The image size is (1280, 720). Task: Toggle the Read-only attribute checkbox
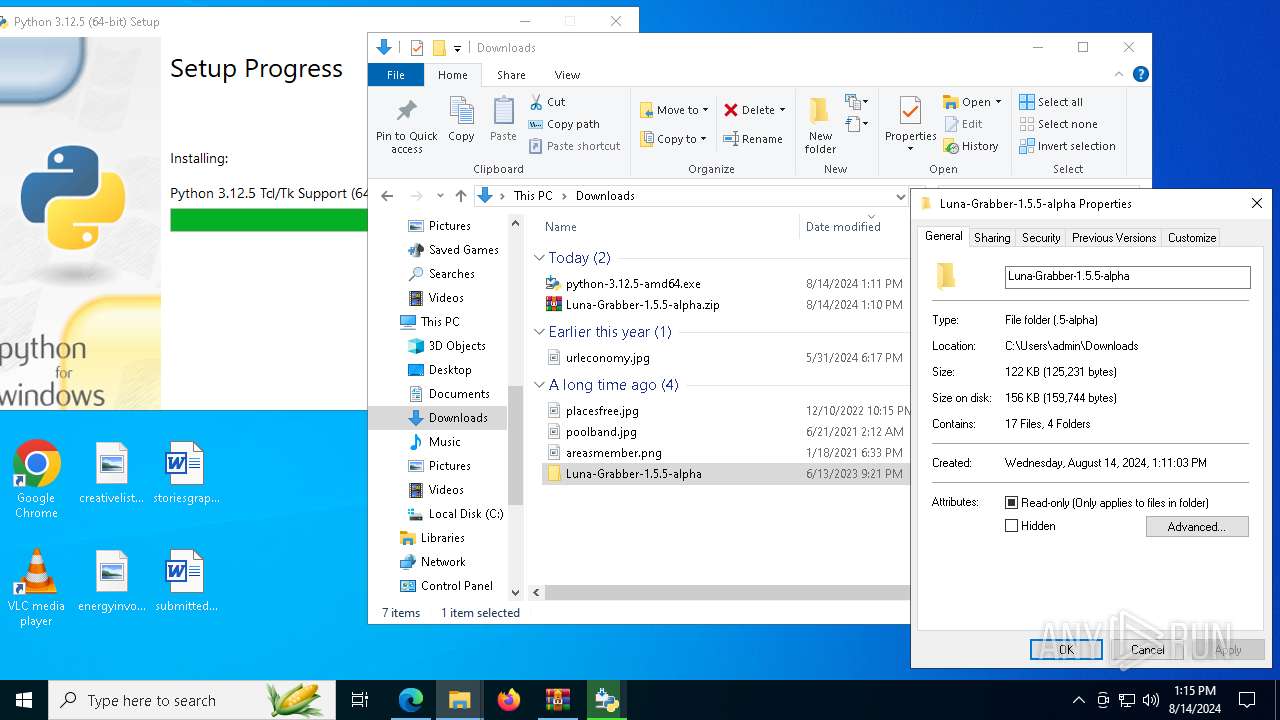[x=1011, y=503]
